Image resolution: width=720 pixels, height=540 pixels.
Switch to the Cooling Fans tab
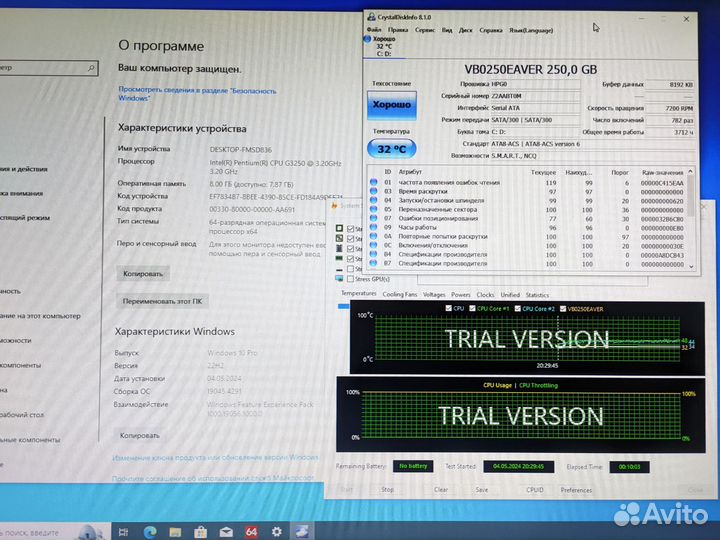pos(400,295)
